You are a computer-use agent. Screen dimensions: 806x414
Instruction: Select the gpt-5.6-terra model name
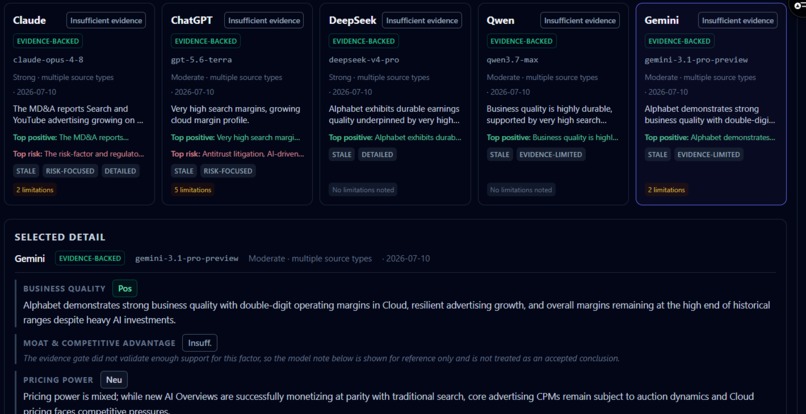click(202, 60)
